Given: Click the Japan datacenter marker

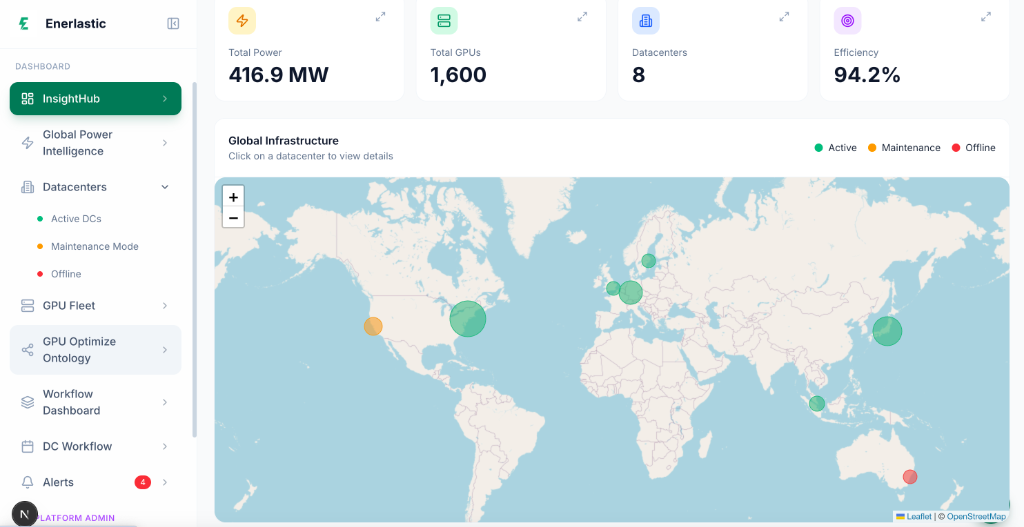Looking at the screenshot, I should coord(887,331).
